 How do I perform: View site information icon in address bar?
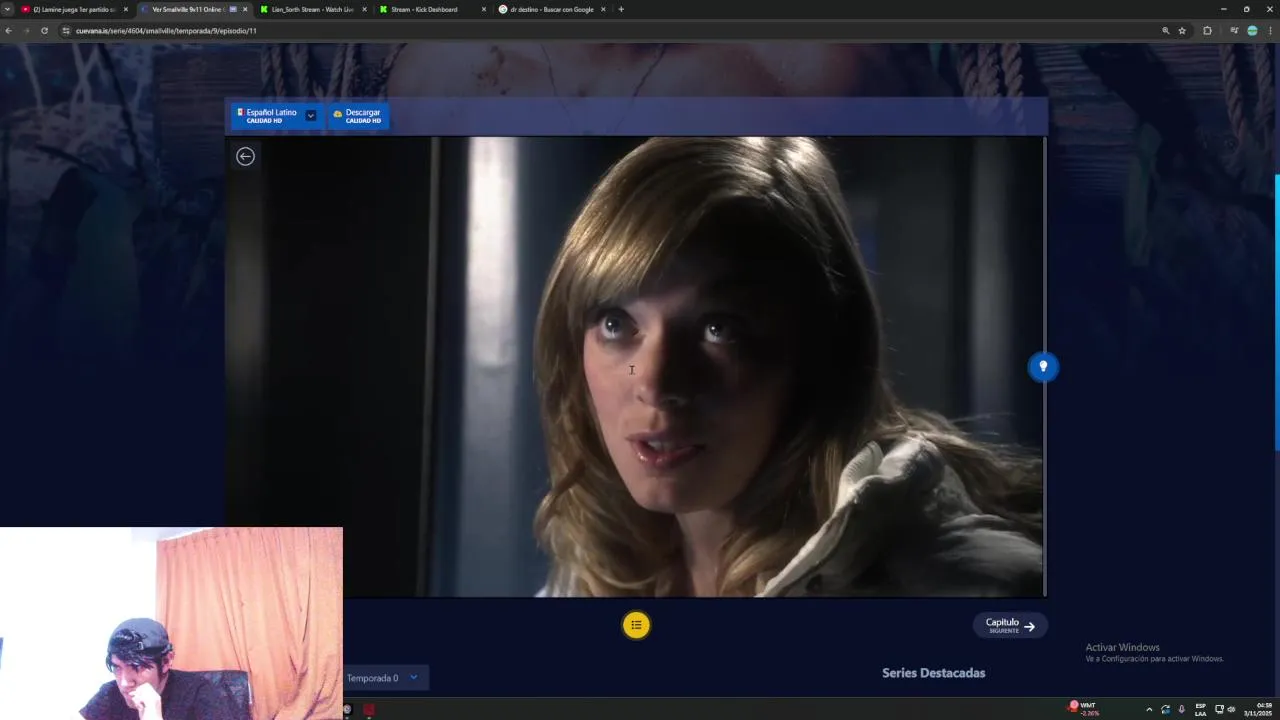pyautogui.click(x=66, y=30)
